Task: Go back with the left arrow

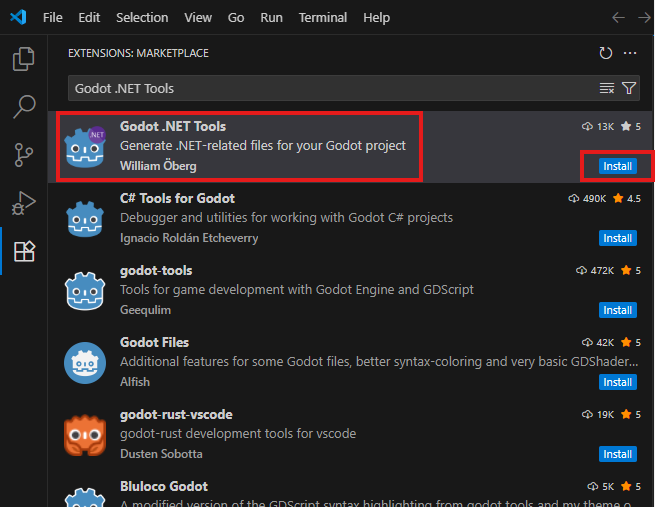Action: point(618,18)
